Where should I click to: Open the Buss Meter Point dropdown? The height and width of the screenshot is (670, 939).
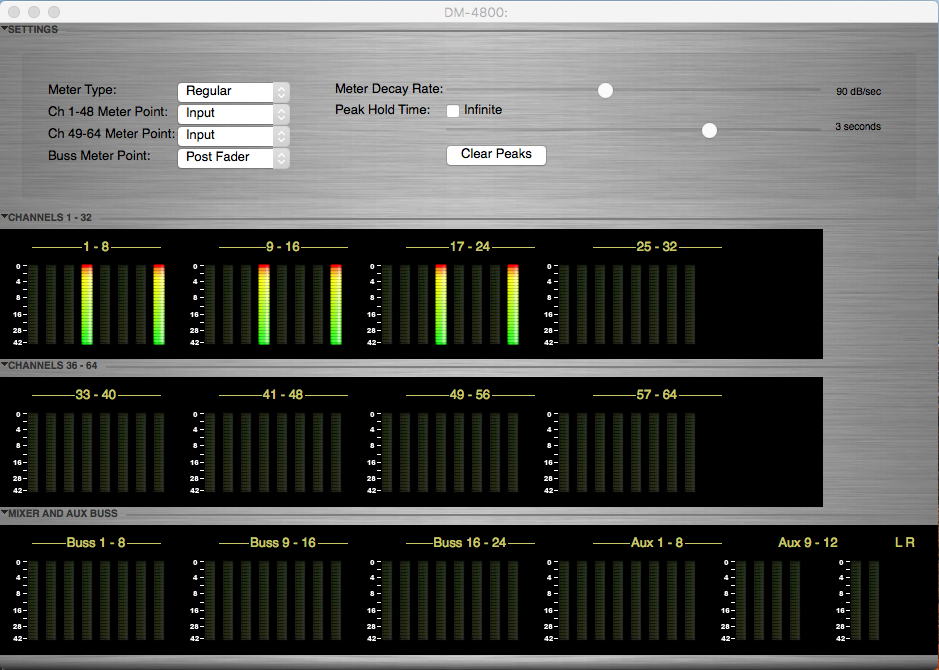234,157
